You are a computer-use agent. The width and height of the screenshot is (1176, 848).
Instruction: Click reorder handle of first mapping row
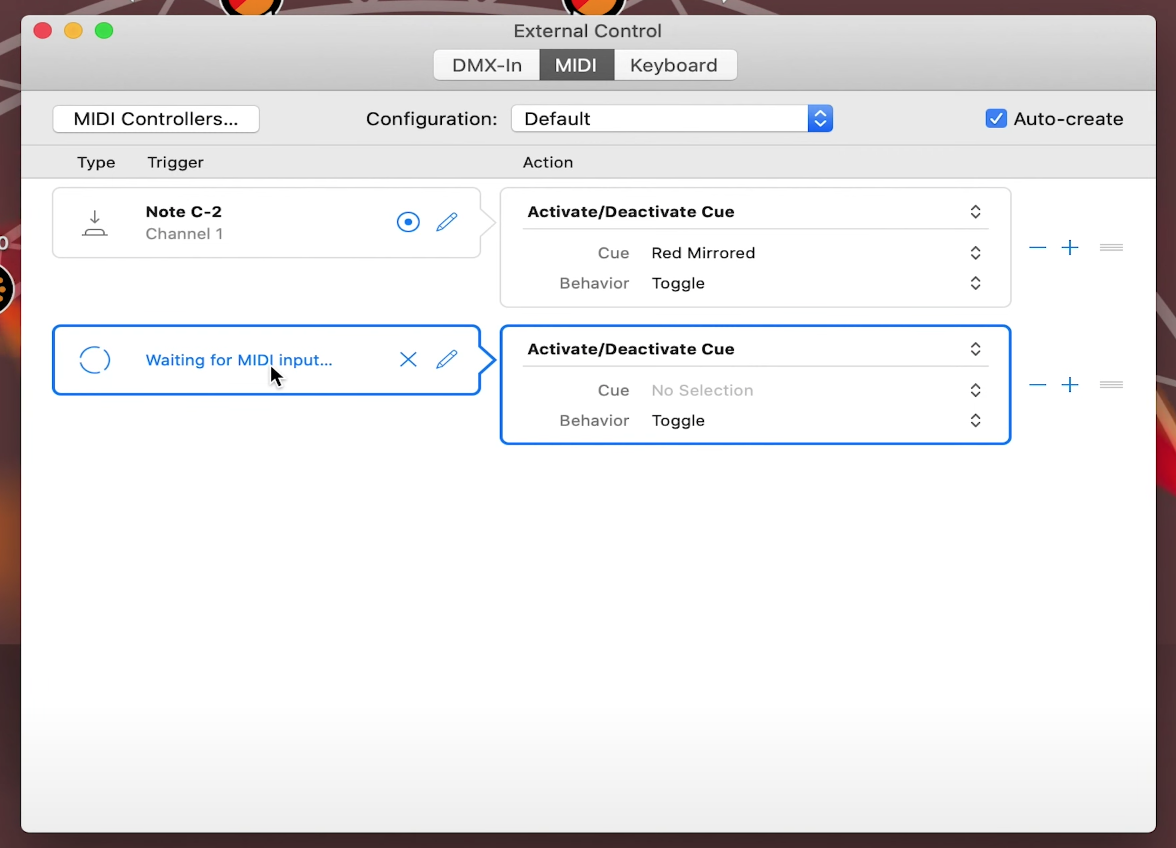click(x=1111, y=248)
